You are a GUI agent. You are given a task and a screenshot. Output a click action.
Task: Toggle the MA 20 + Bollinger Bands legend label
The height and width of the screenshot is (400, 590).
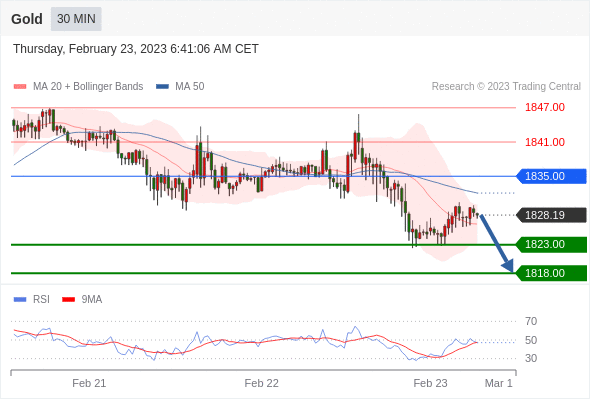click(x=88, y=87)
